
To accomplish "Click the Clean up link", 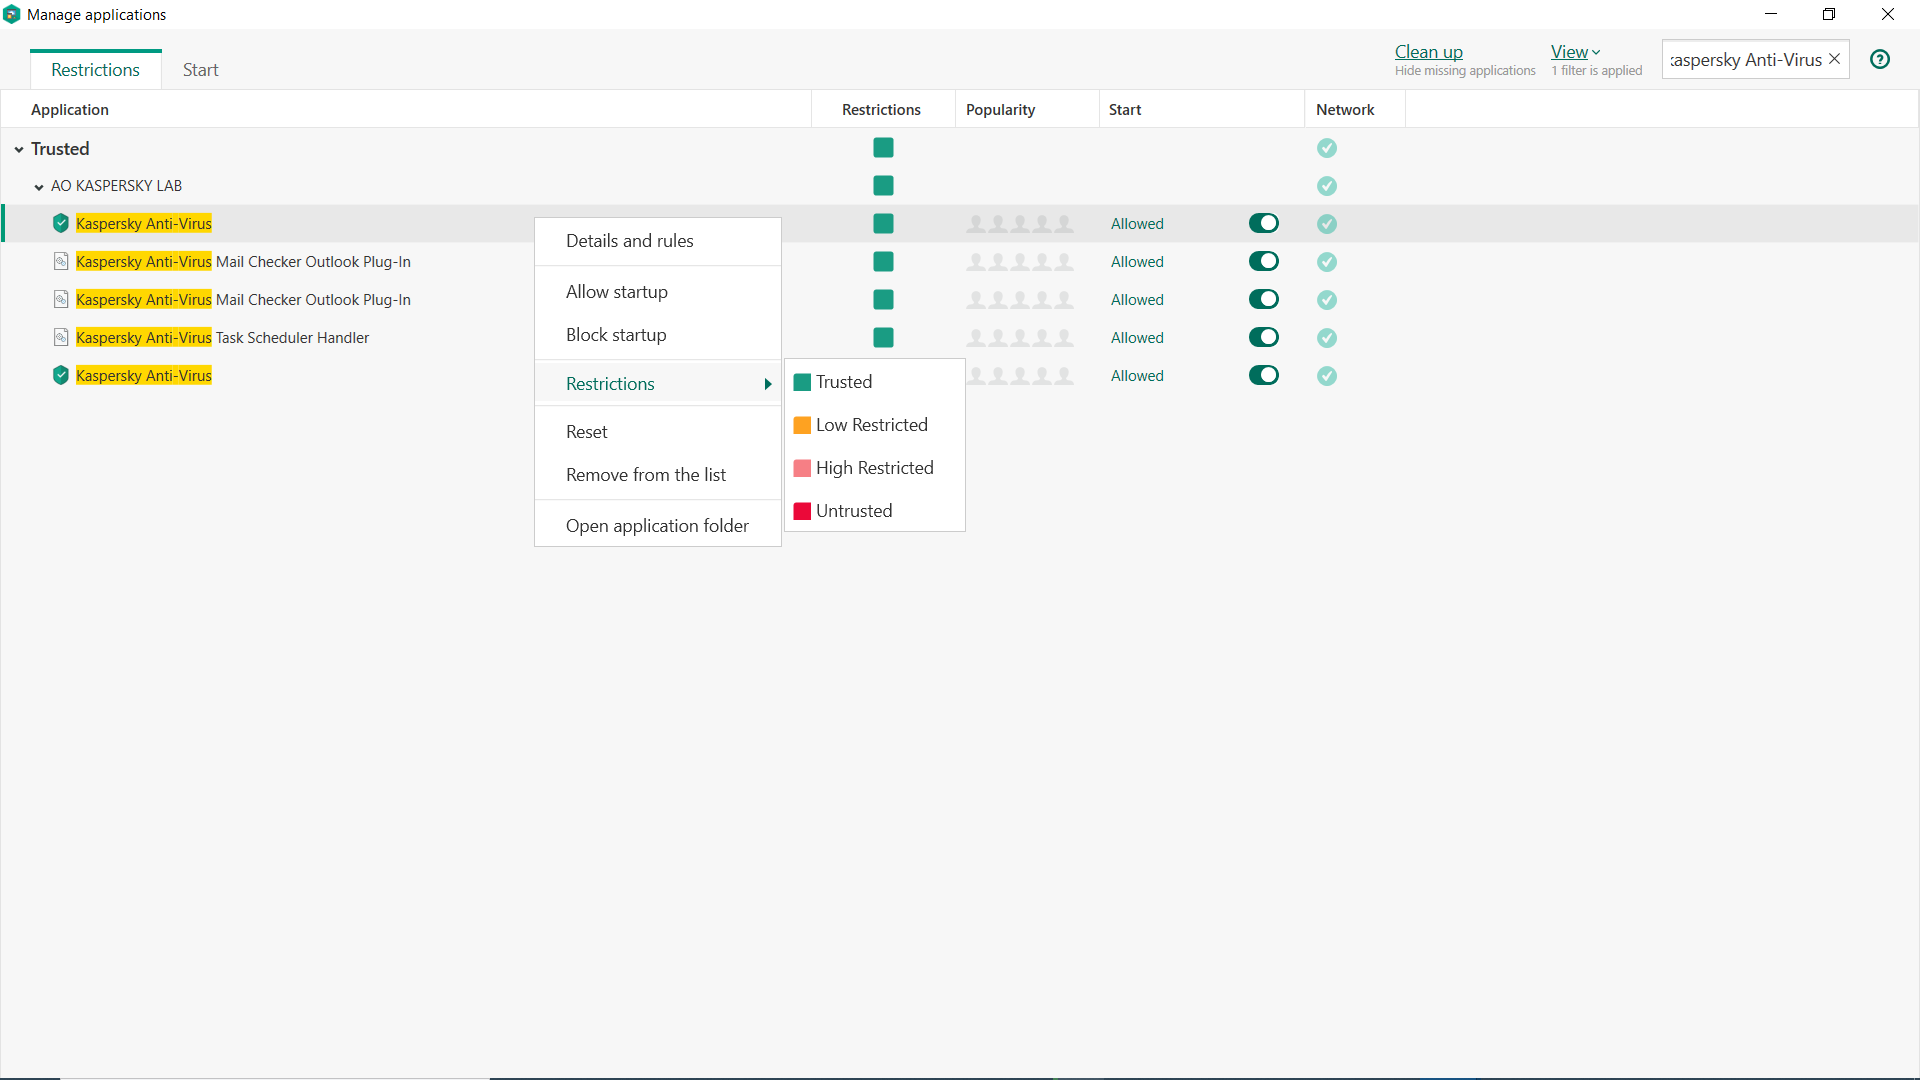I will click(1429, 52).
